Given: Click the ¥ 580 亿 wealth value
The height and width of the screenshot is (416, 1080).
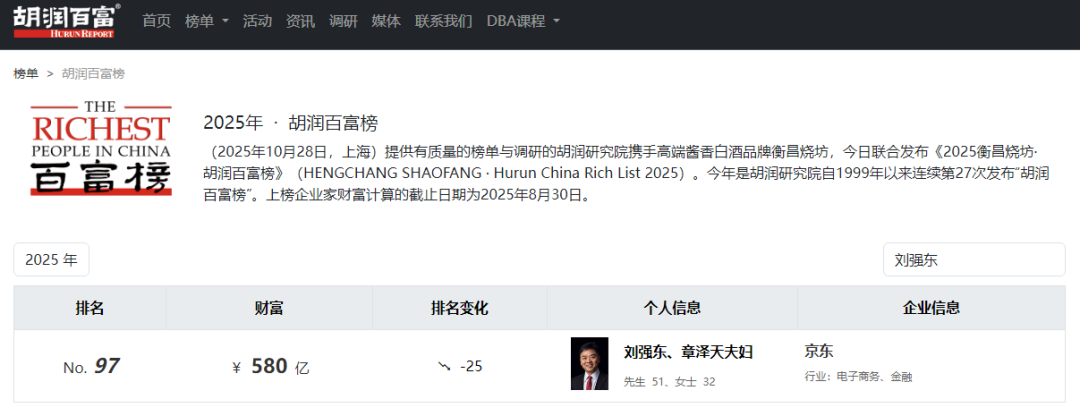Looking at the screenshot, I should [271, 367].
